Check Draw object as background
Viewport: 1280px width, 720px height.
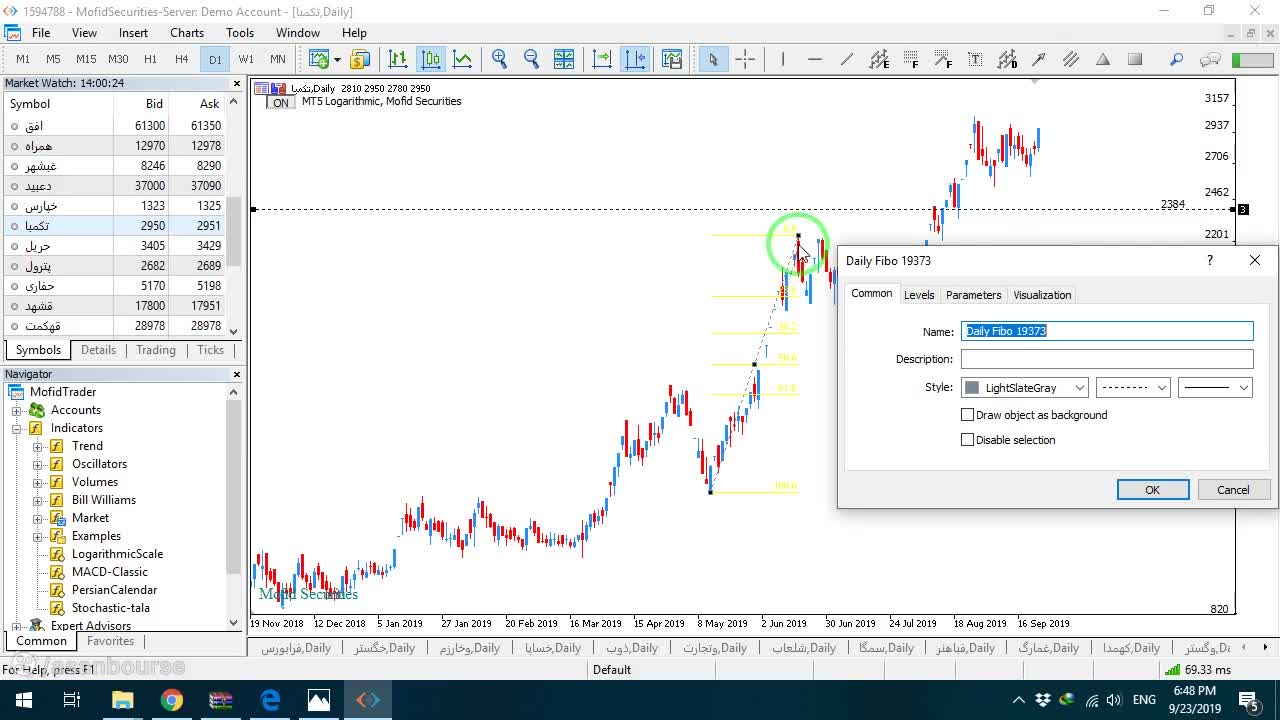click(x=967, y=415)
